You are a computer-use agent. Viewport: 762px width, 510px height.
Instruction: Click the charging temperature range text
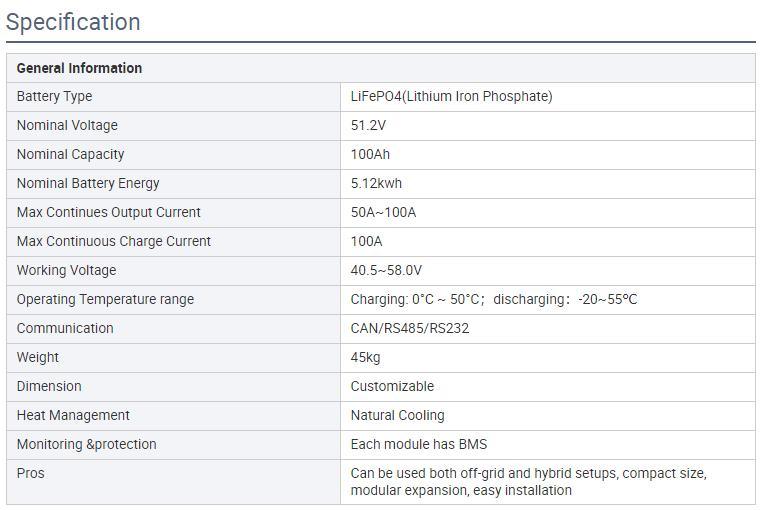click(x=417, y=300)
